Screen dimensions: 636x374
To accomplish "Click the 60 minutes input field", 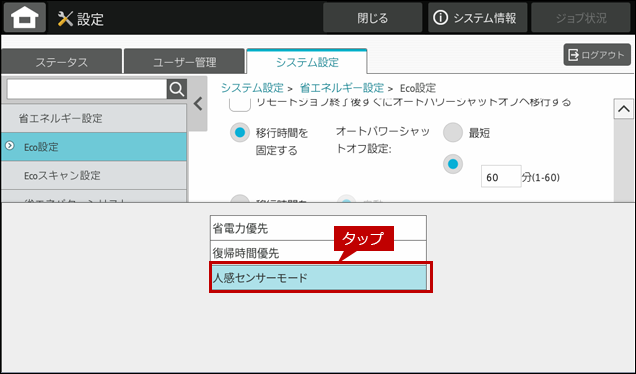I will coord(501,176).
